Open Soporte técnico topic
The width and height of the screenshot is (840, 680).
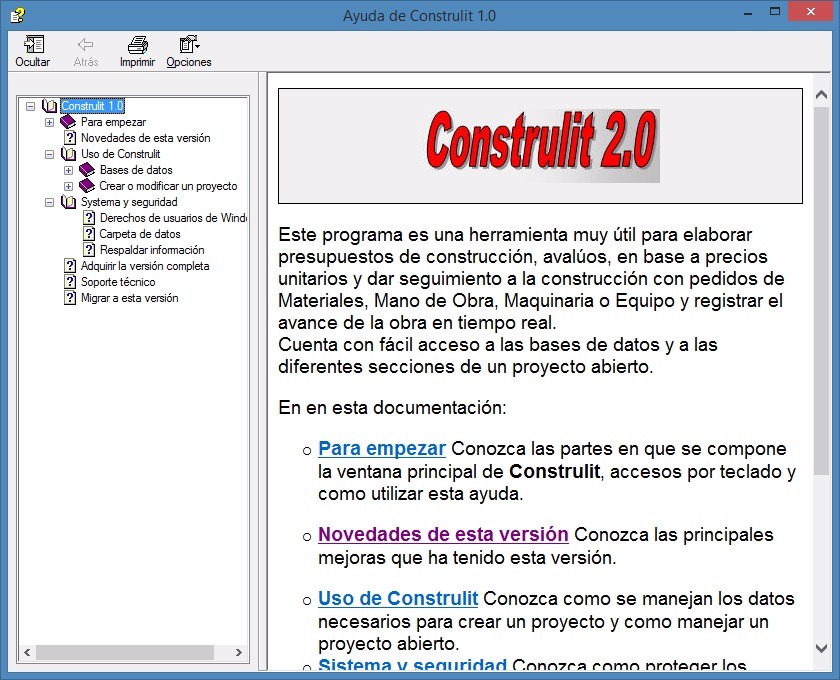[x=118, y=282]
